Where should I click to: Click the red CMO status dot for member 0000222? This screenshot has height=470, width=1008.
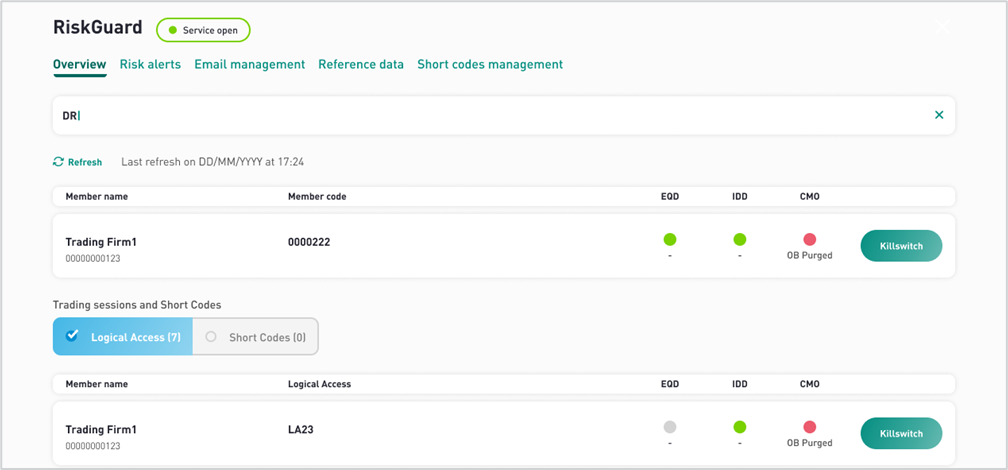[809, 240]
